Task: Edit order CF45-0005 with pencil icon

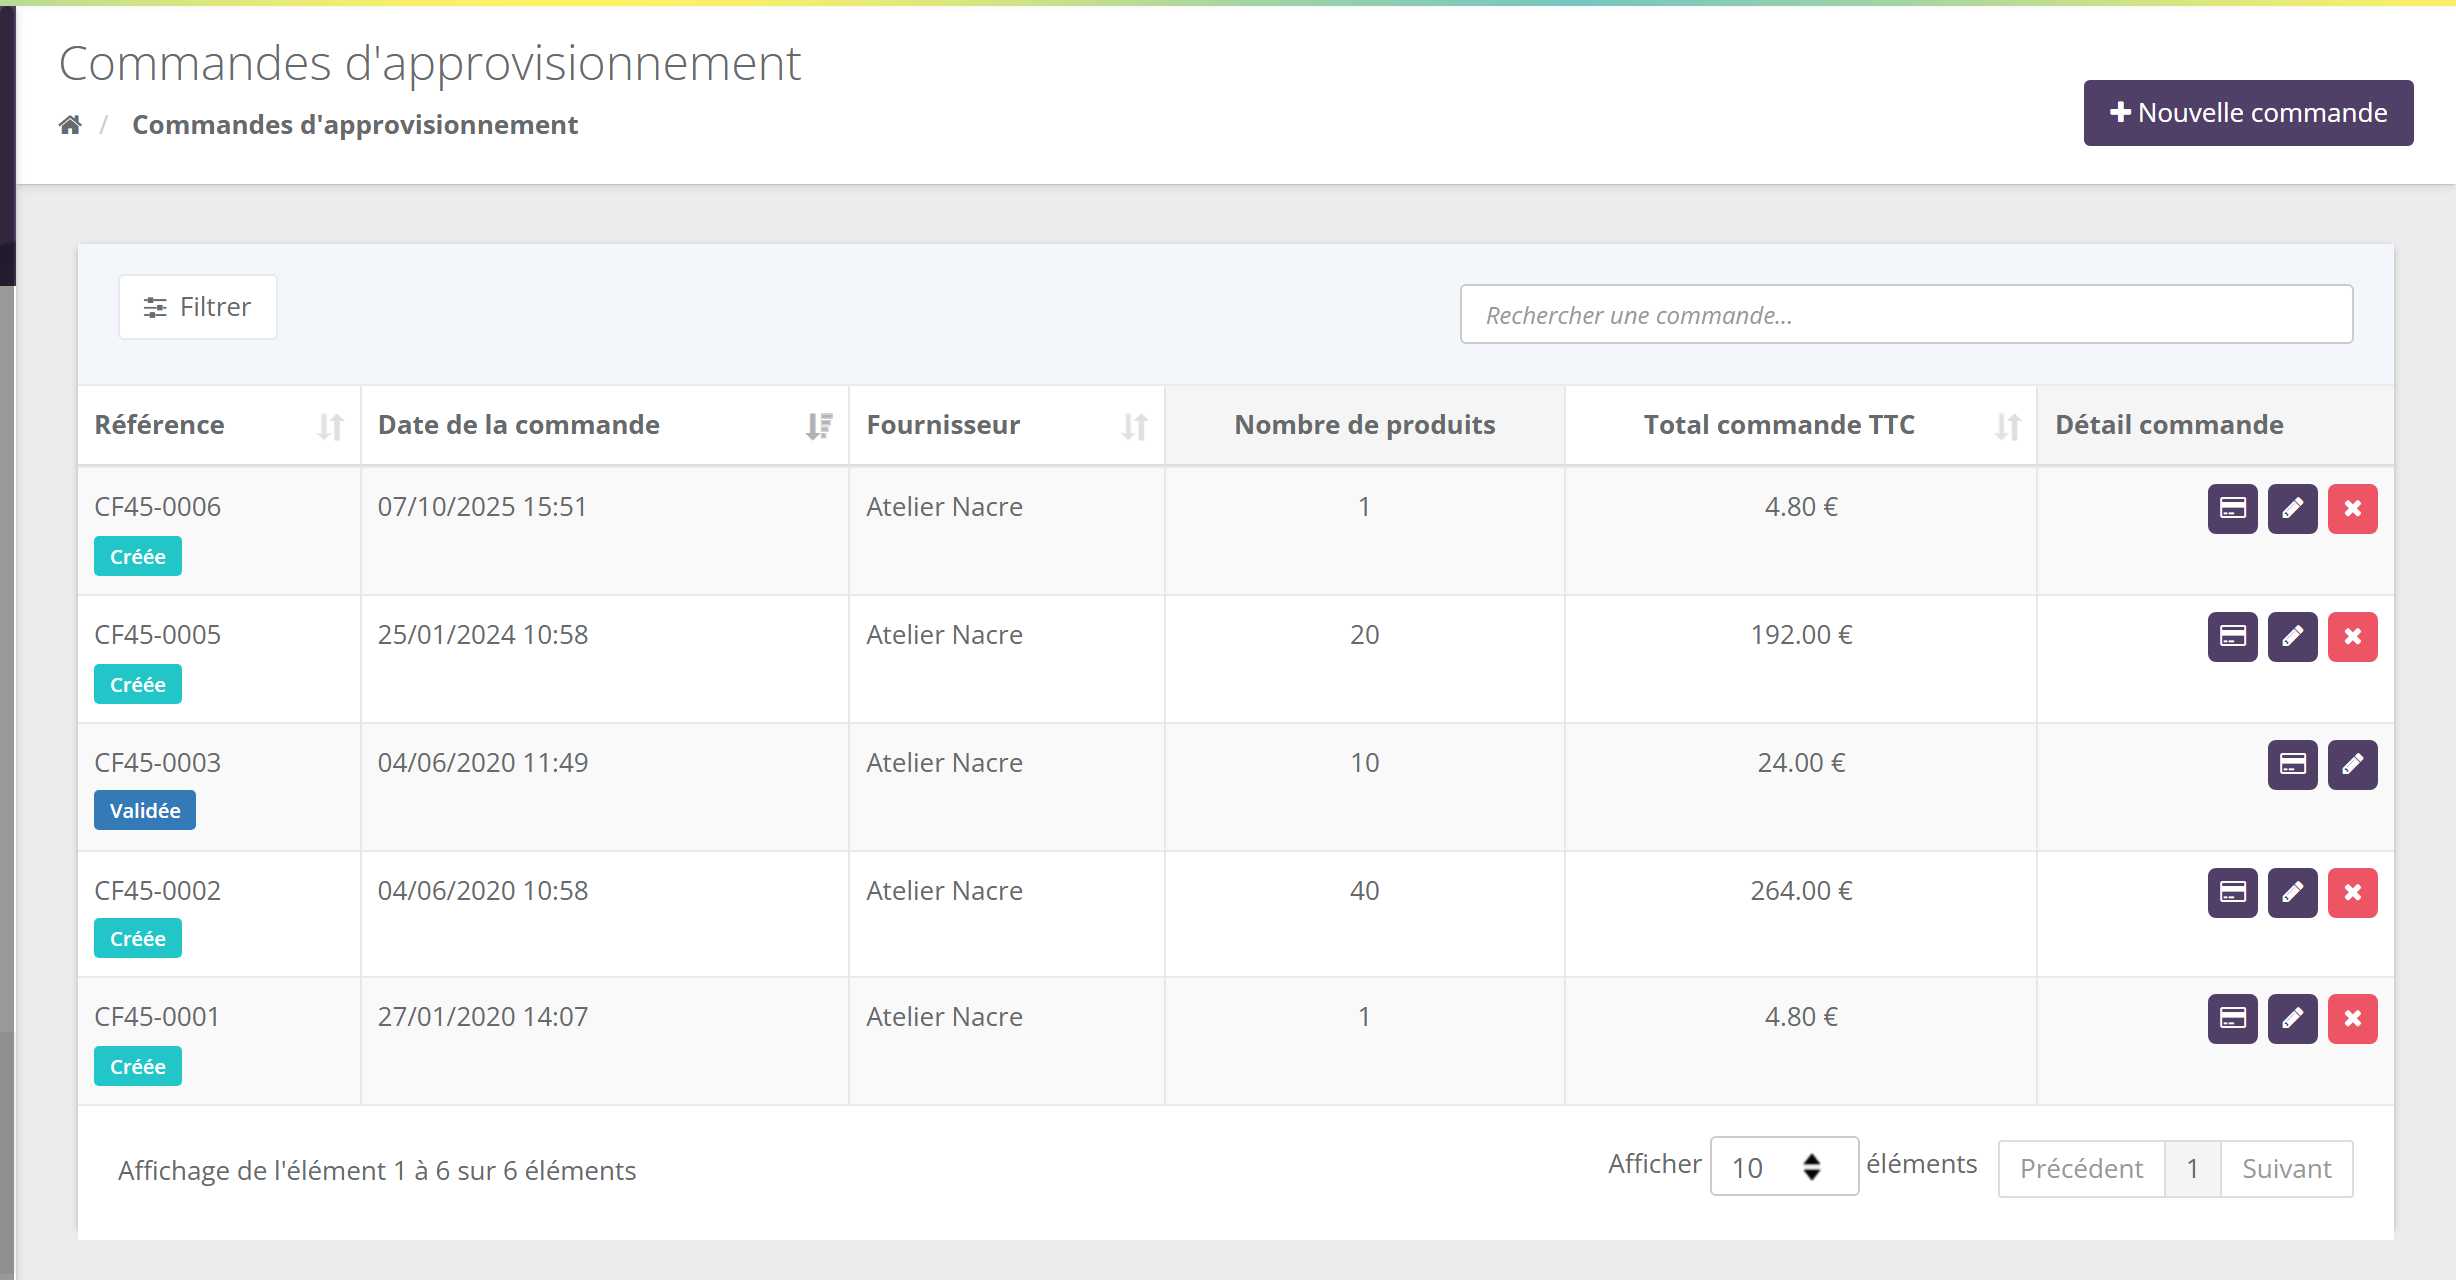Action: 2292,637
